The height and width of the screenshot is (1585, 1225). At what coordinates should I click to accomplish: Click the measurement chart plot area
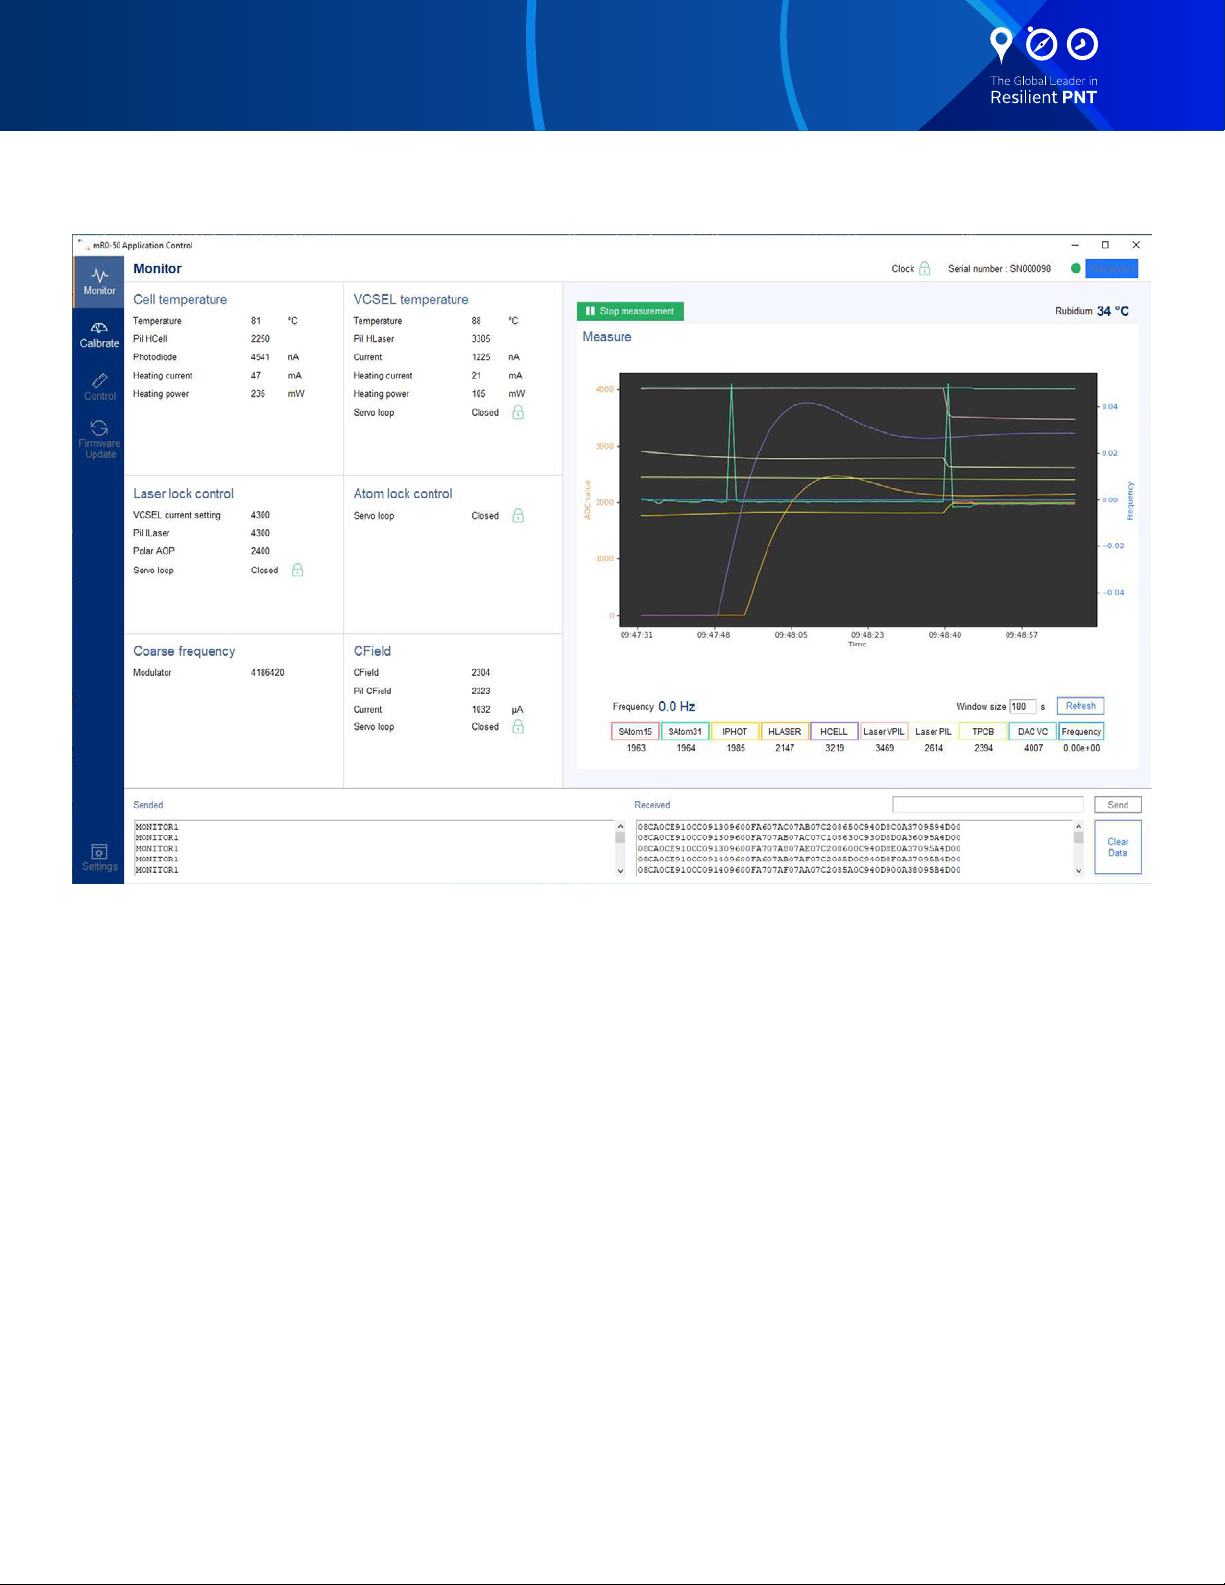coord(858,500)
